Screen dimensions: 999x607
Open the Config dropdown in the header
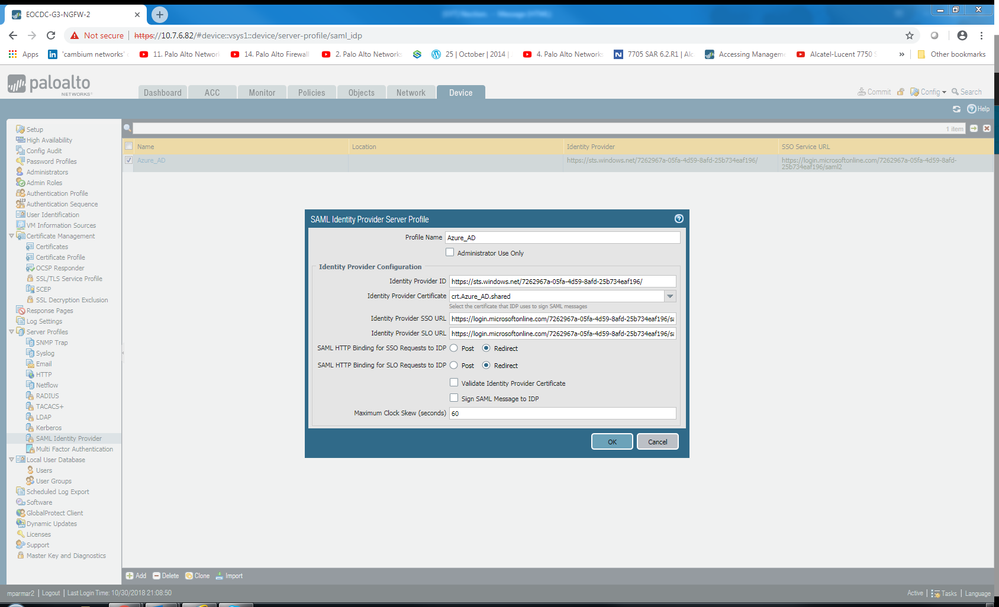coord(928,92)
